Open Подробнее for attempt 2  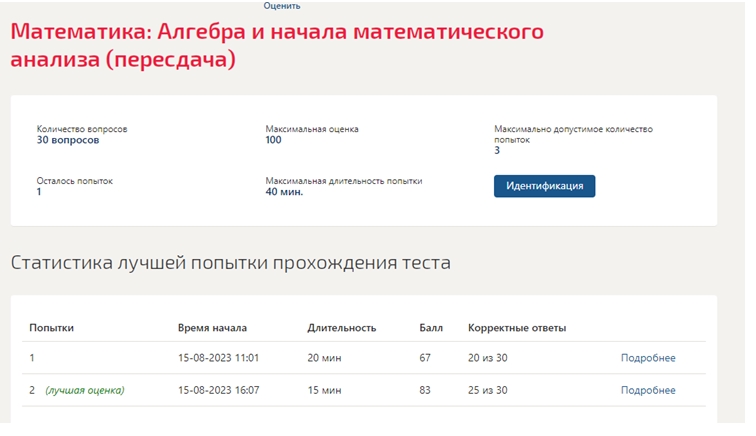648,390
